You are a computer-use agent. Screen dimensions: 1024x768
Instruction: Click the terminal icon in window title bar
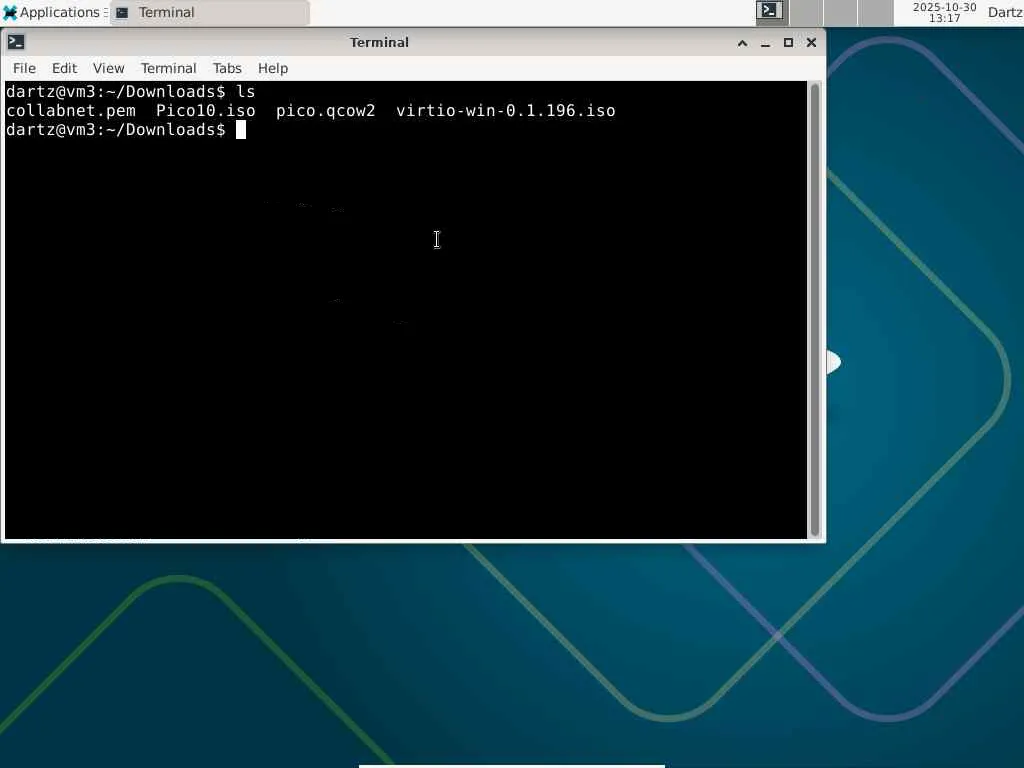(x=16, y=42)
